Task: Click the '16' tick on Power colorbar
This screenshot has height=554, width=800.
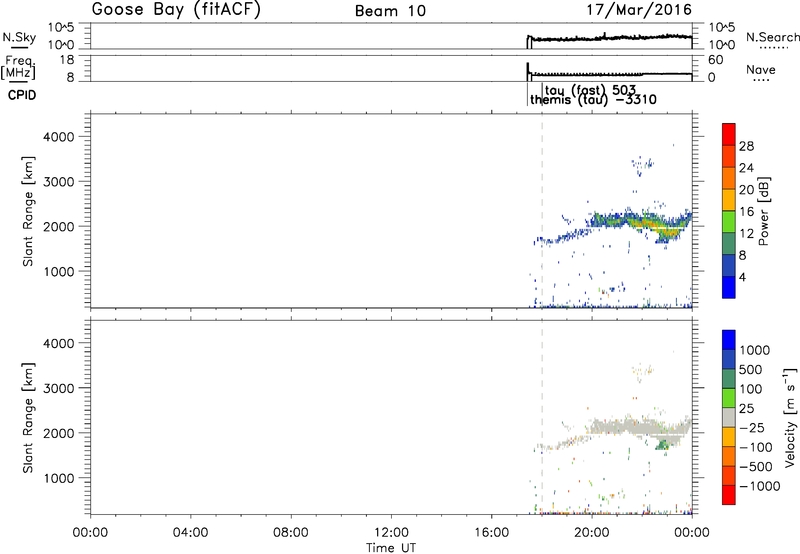Action: (x=746, y=212)
